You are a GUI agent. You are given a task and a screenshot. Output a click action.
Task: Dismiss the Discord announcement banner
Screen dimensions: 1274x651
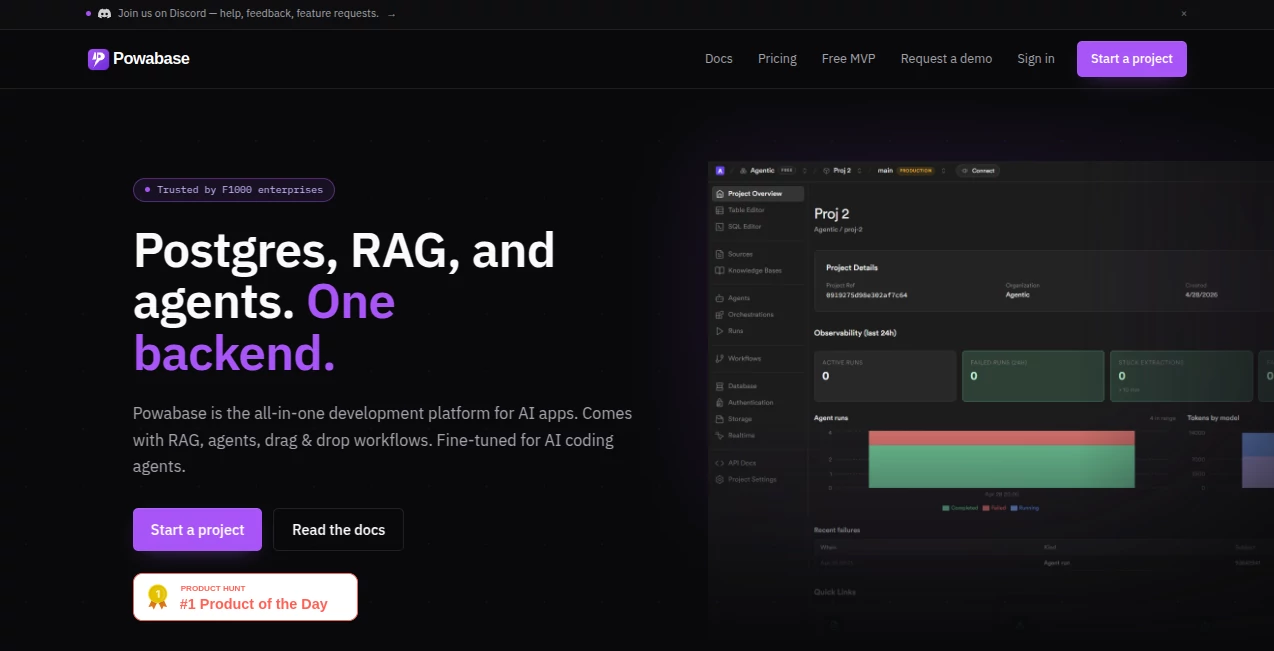click(x=1184, y=14)
